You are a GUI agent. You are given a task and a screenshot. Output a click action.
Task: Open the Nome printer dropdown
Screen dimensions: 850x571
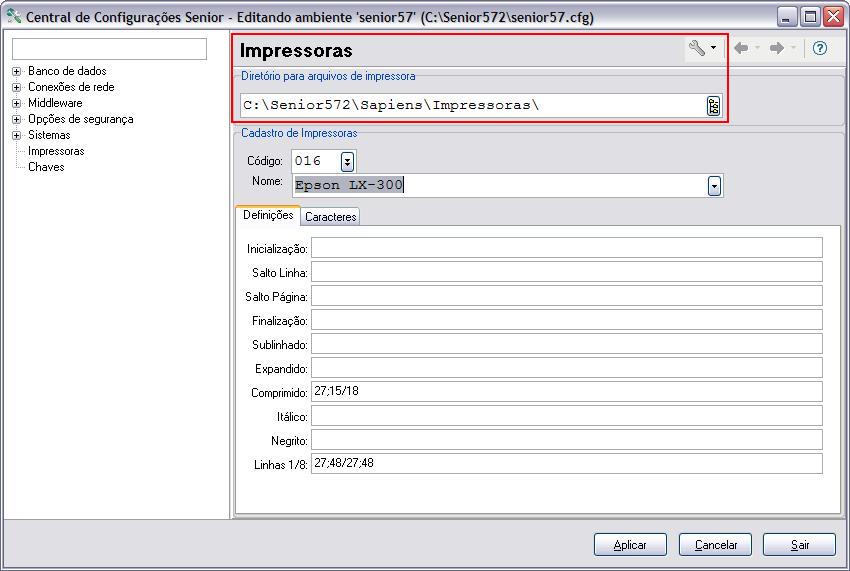point(714,185)
